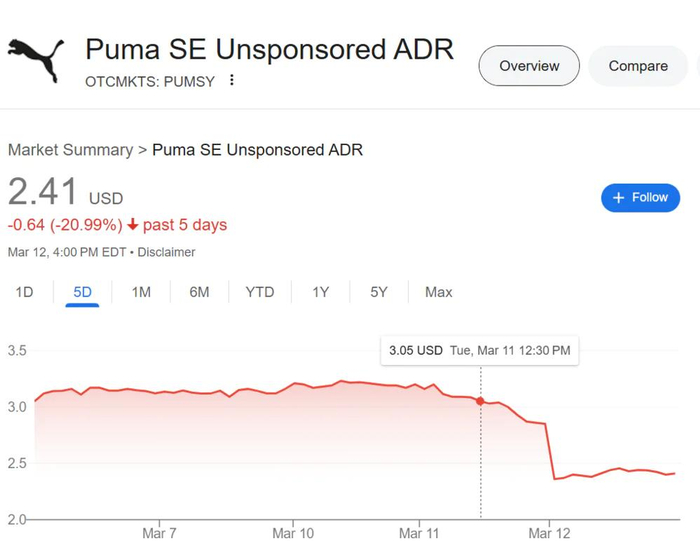The width and height of the screenshot is (700, 541).
Task: Switch chart to 1M range
Action: pyautogui.click(x=141, y=292)
